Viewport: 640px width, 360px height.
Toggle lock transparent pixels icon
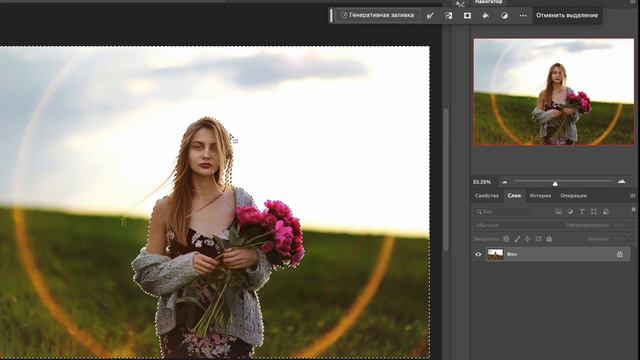pyautogui.click(x=506, y=239)
